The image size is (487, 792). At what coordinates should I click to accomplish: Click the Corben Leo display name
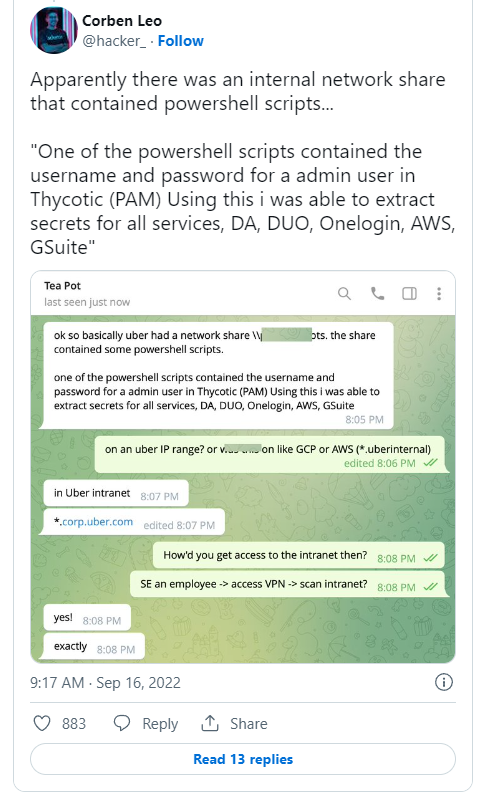122,21
